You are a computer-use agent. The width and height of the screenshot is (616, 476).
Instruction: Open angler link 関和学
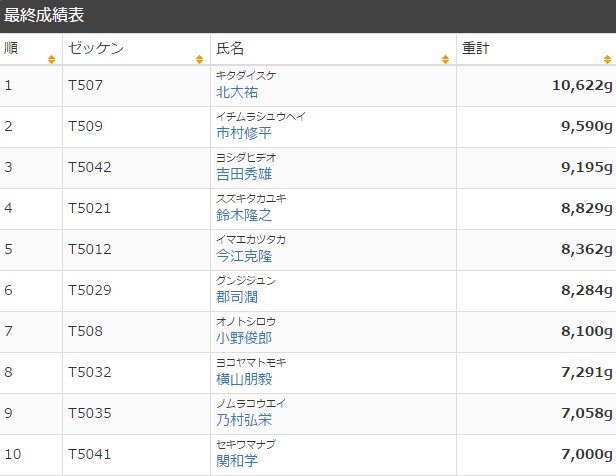click(x=236, y=460)
